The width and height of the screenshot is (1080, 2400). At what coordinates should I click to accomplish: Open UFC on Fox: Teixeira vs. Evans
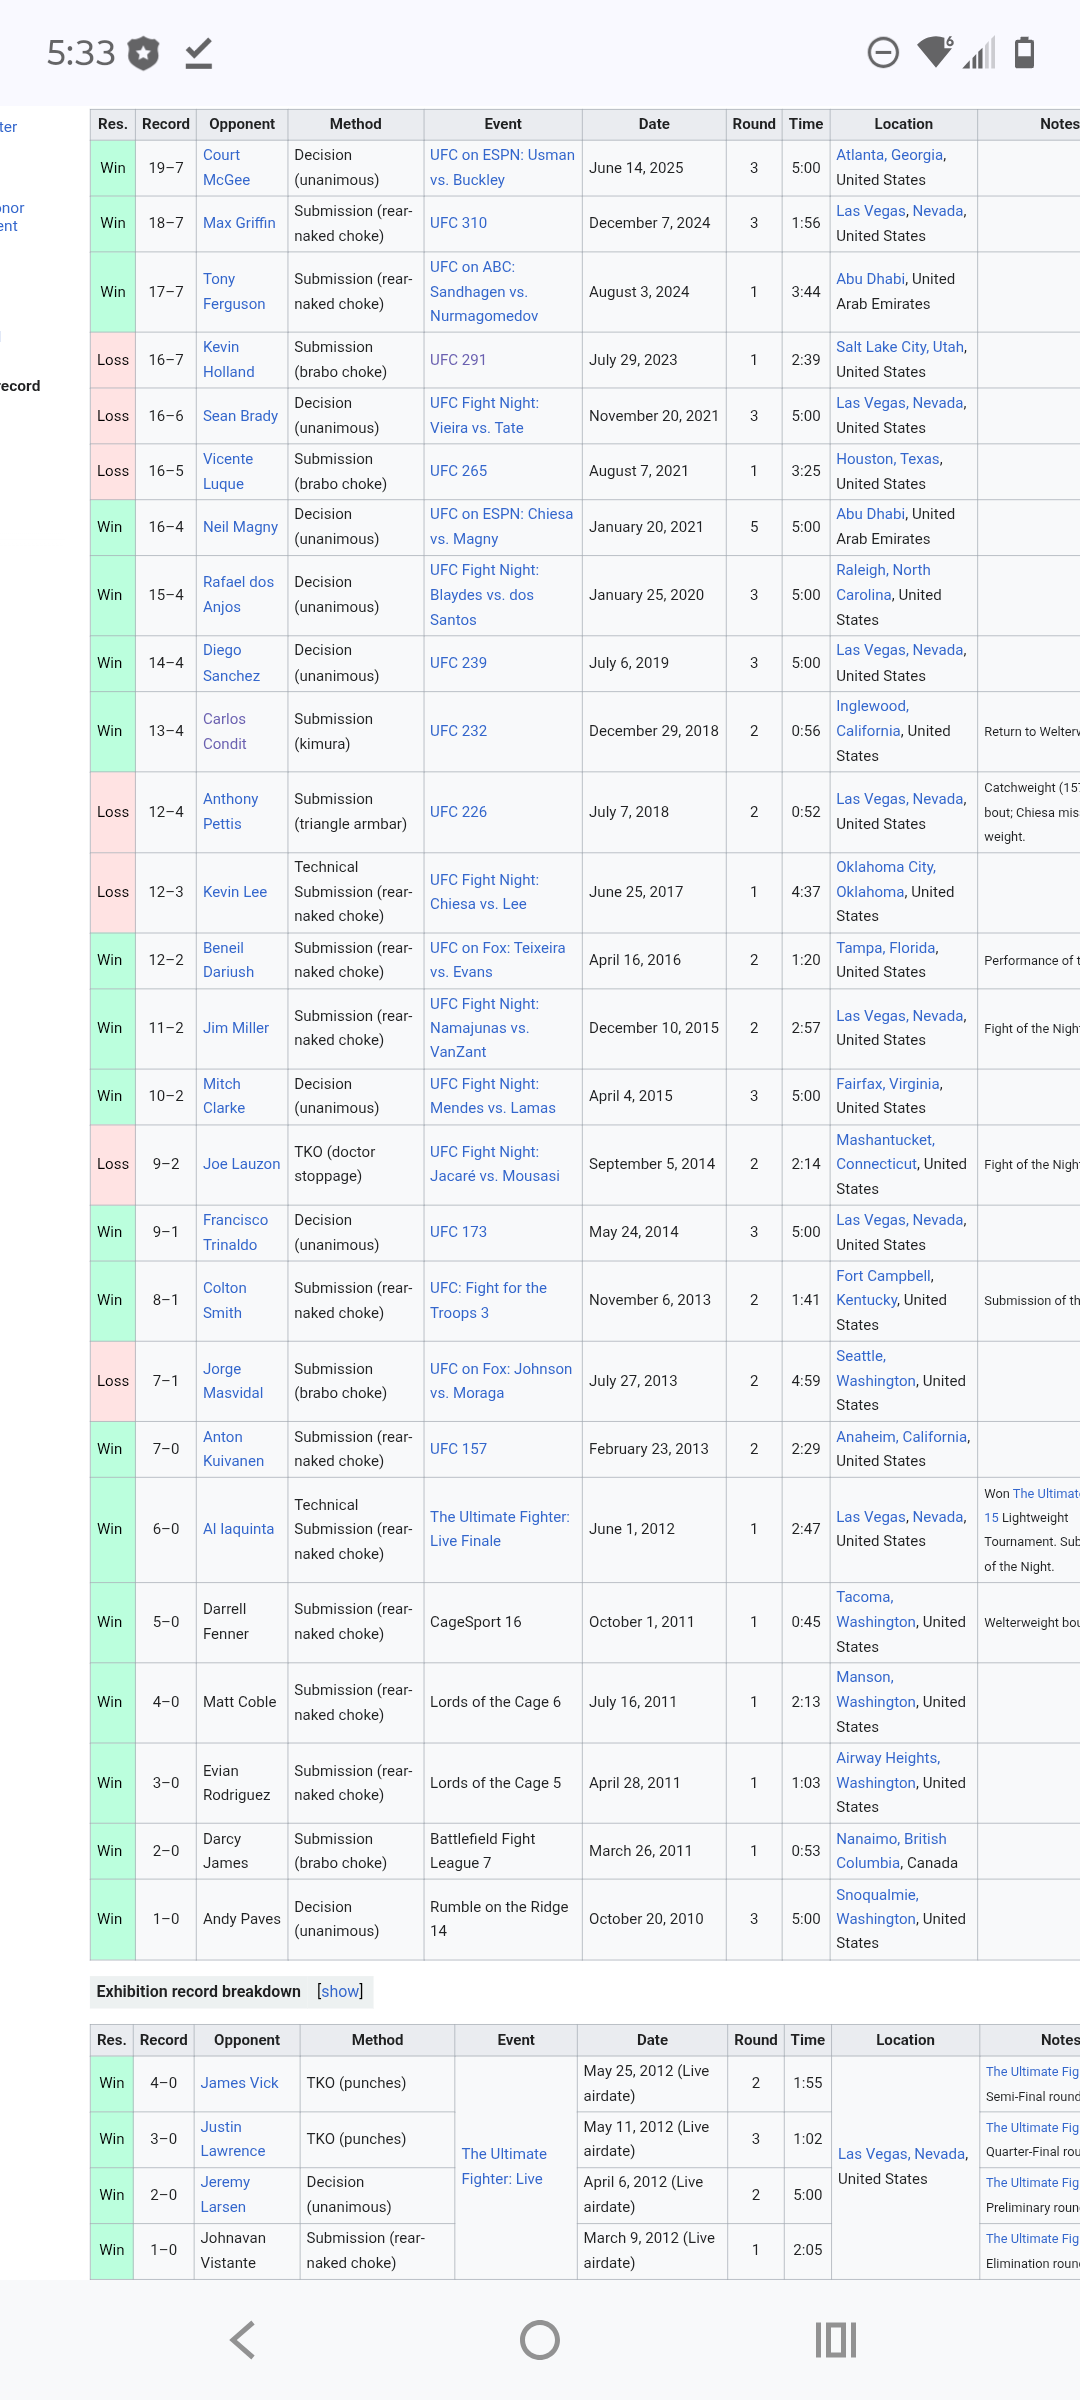point(497,960)
